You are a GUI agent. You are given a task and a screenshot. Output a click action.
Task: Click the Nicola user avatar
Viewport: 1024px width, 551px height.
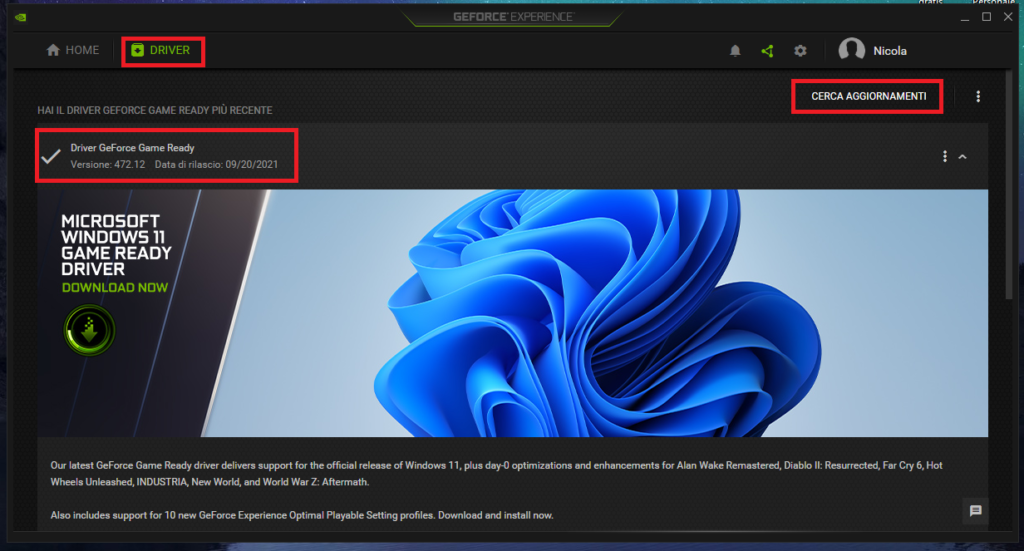point(852,50)
